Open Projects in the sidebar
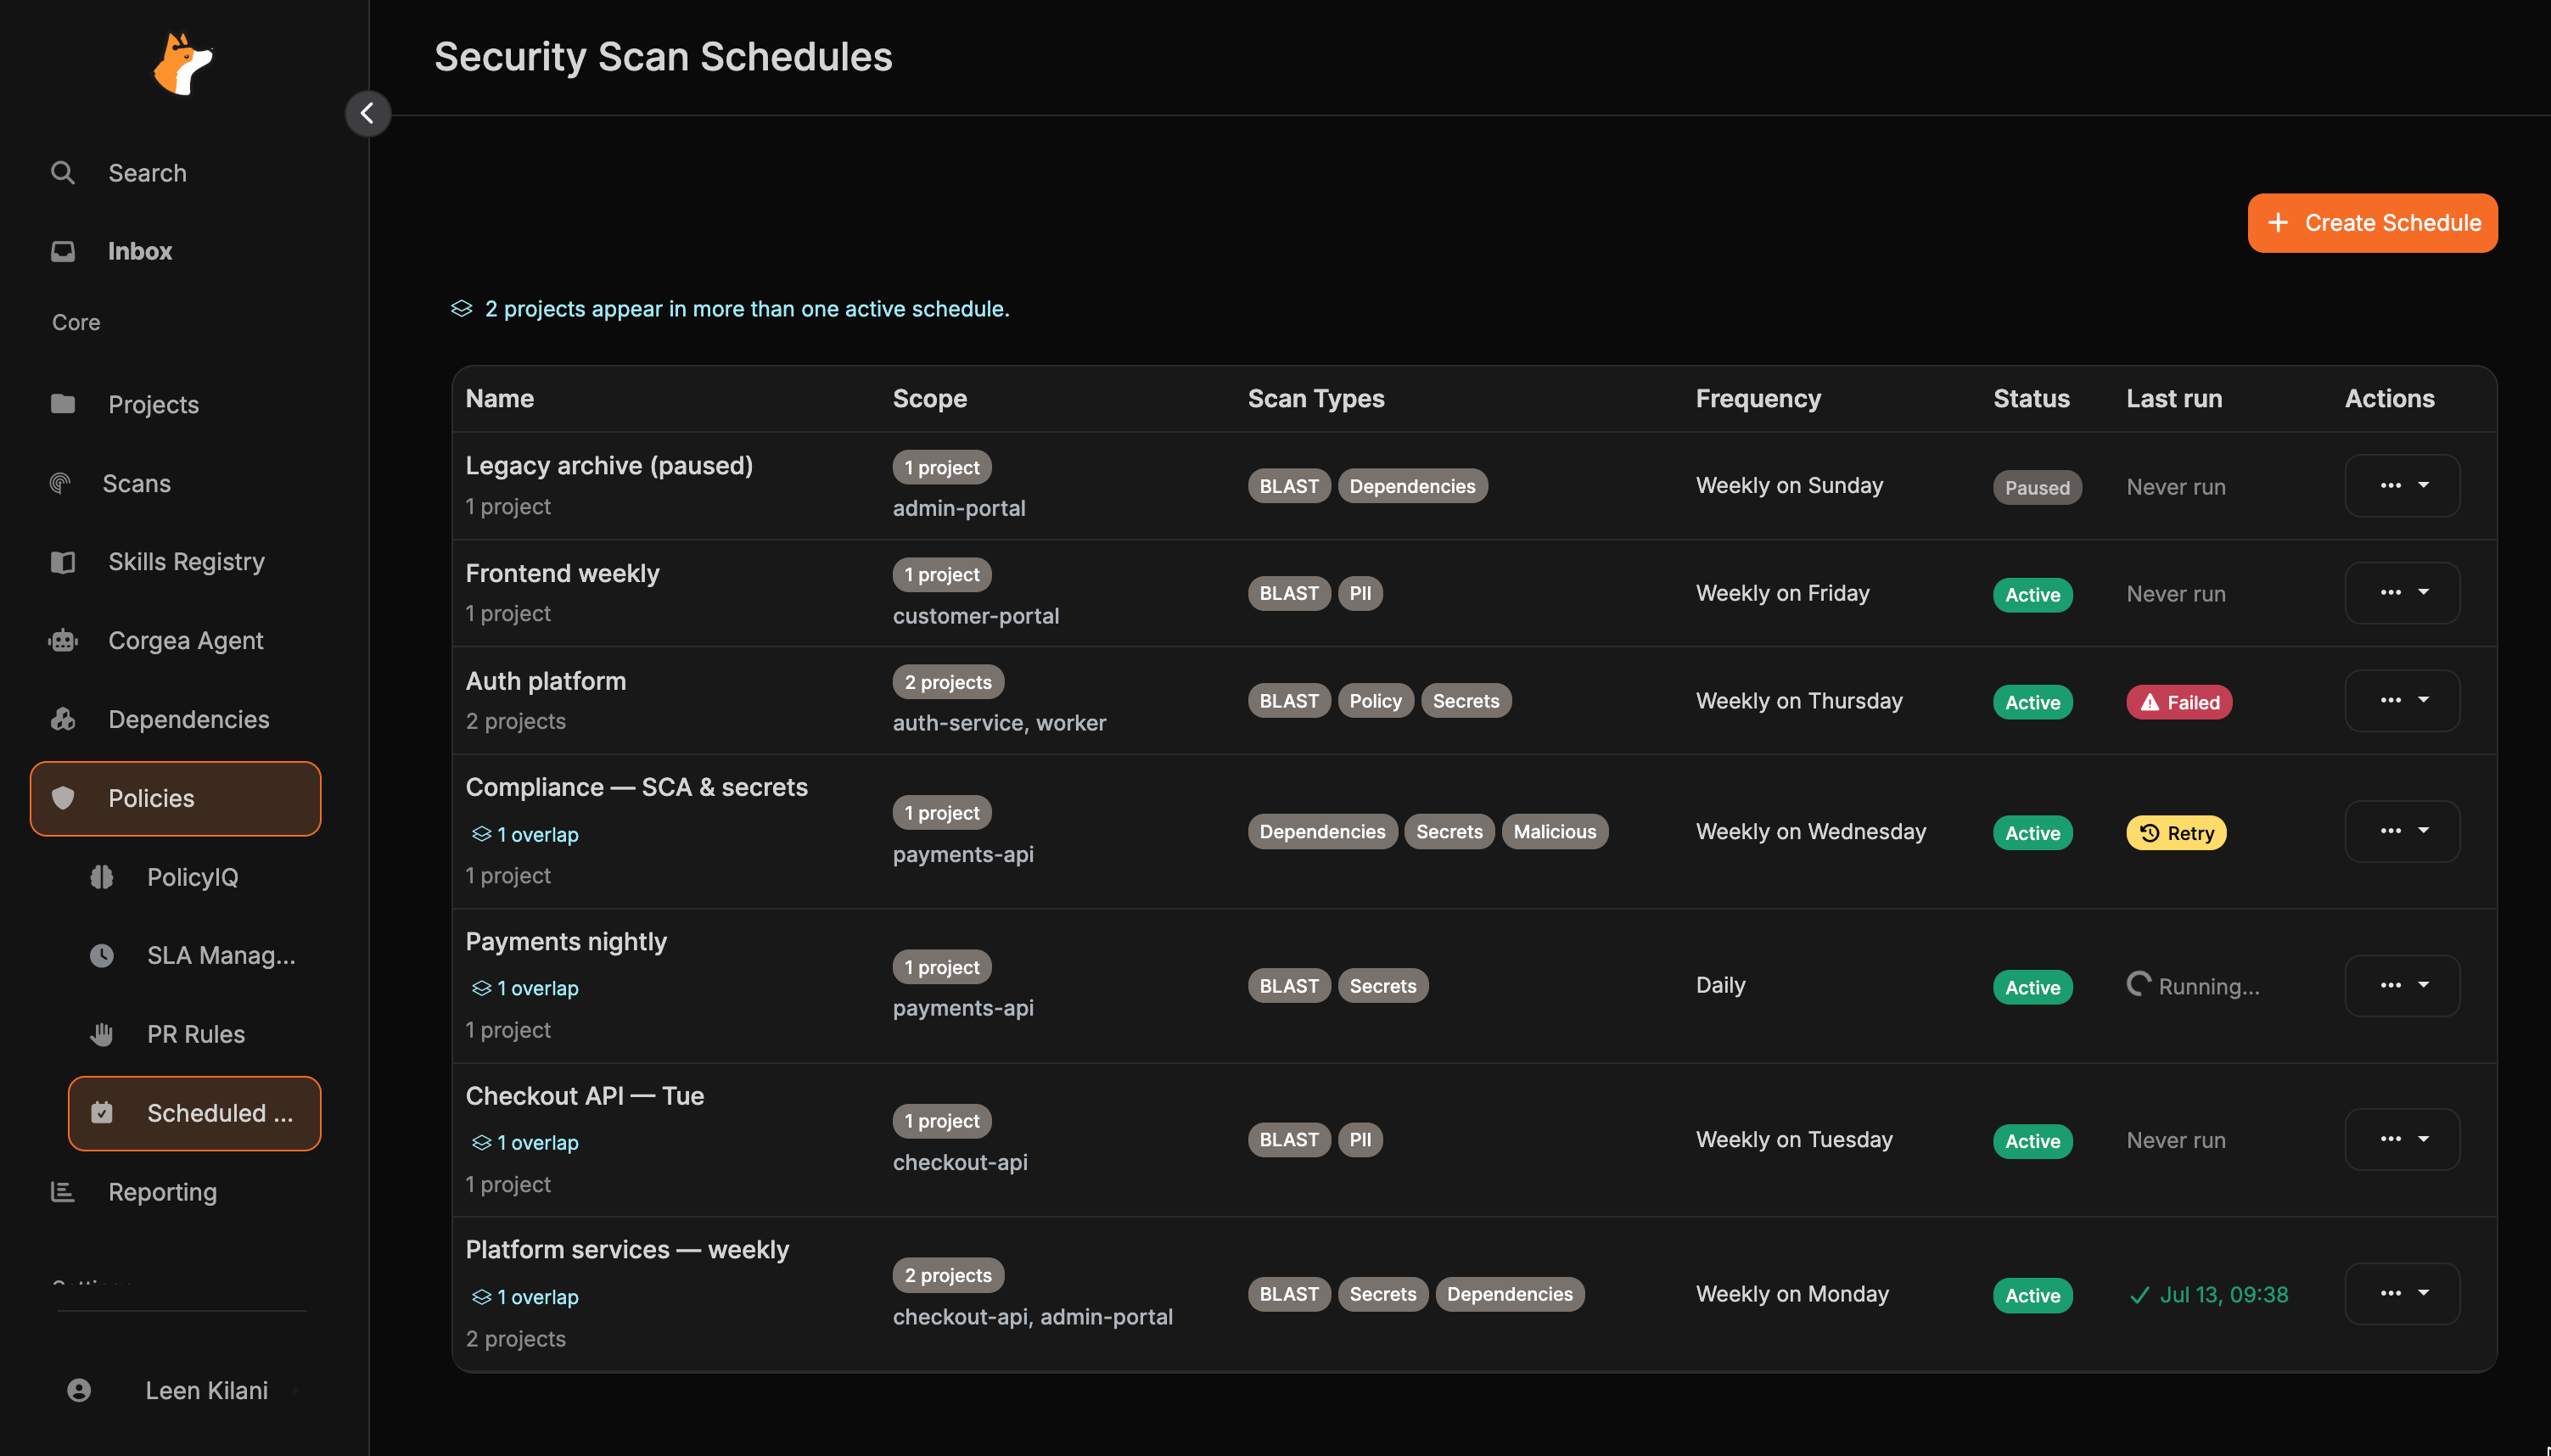This screenshot has height=1456, width=2551. (175, 404)
